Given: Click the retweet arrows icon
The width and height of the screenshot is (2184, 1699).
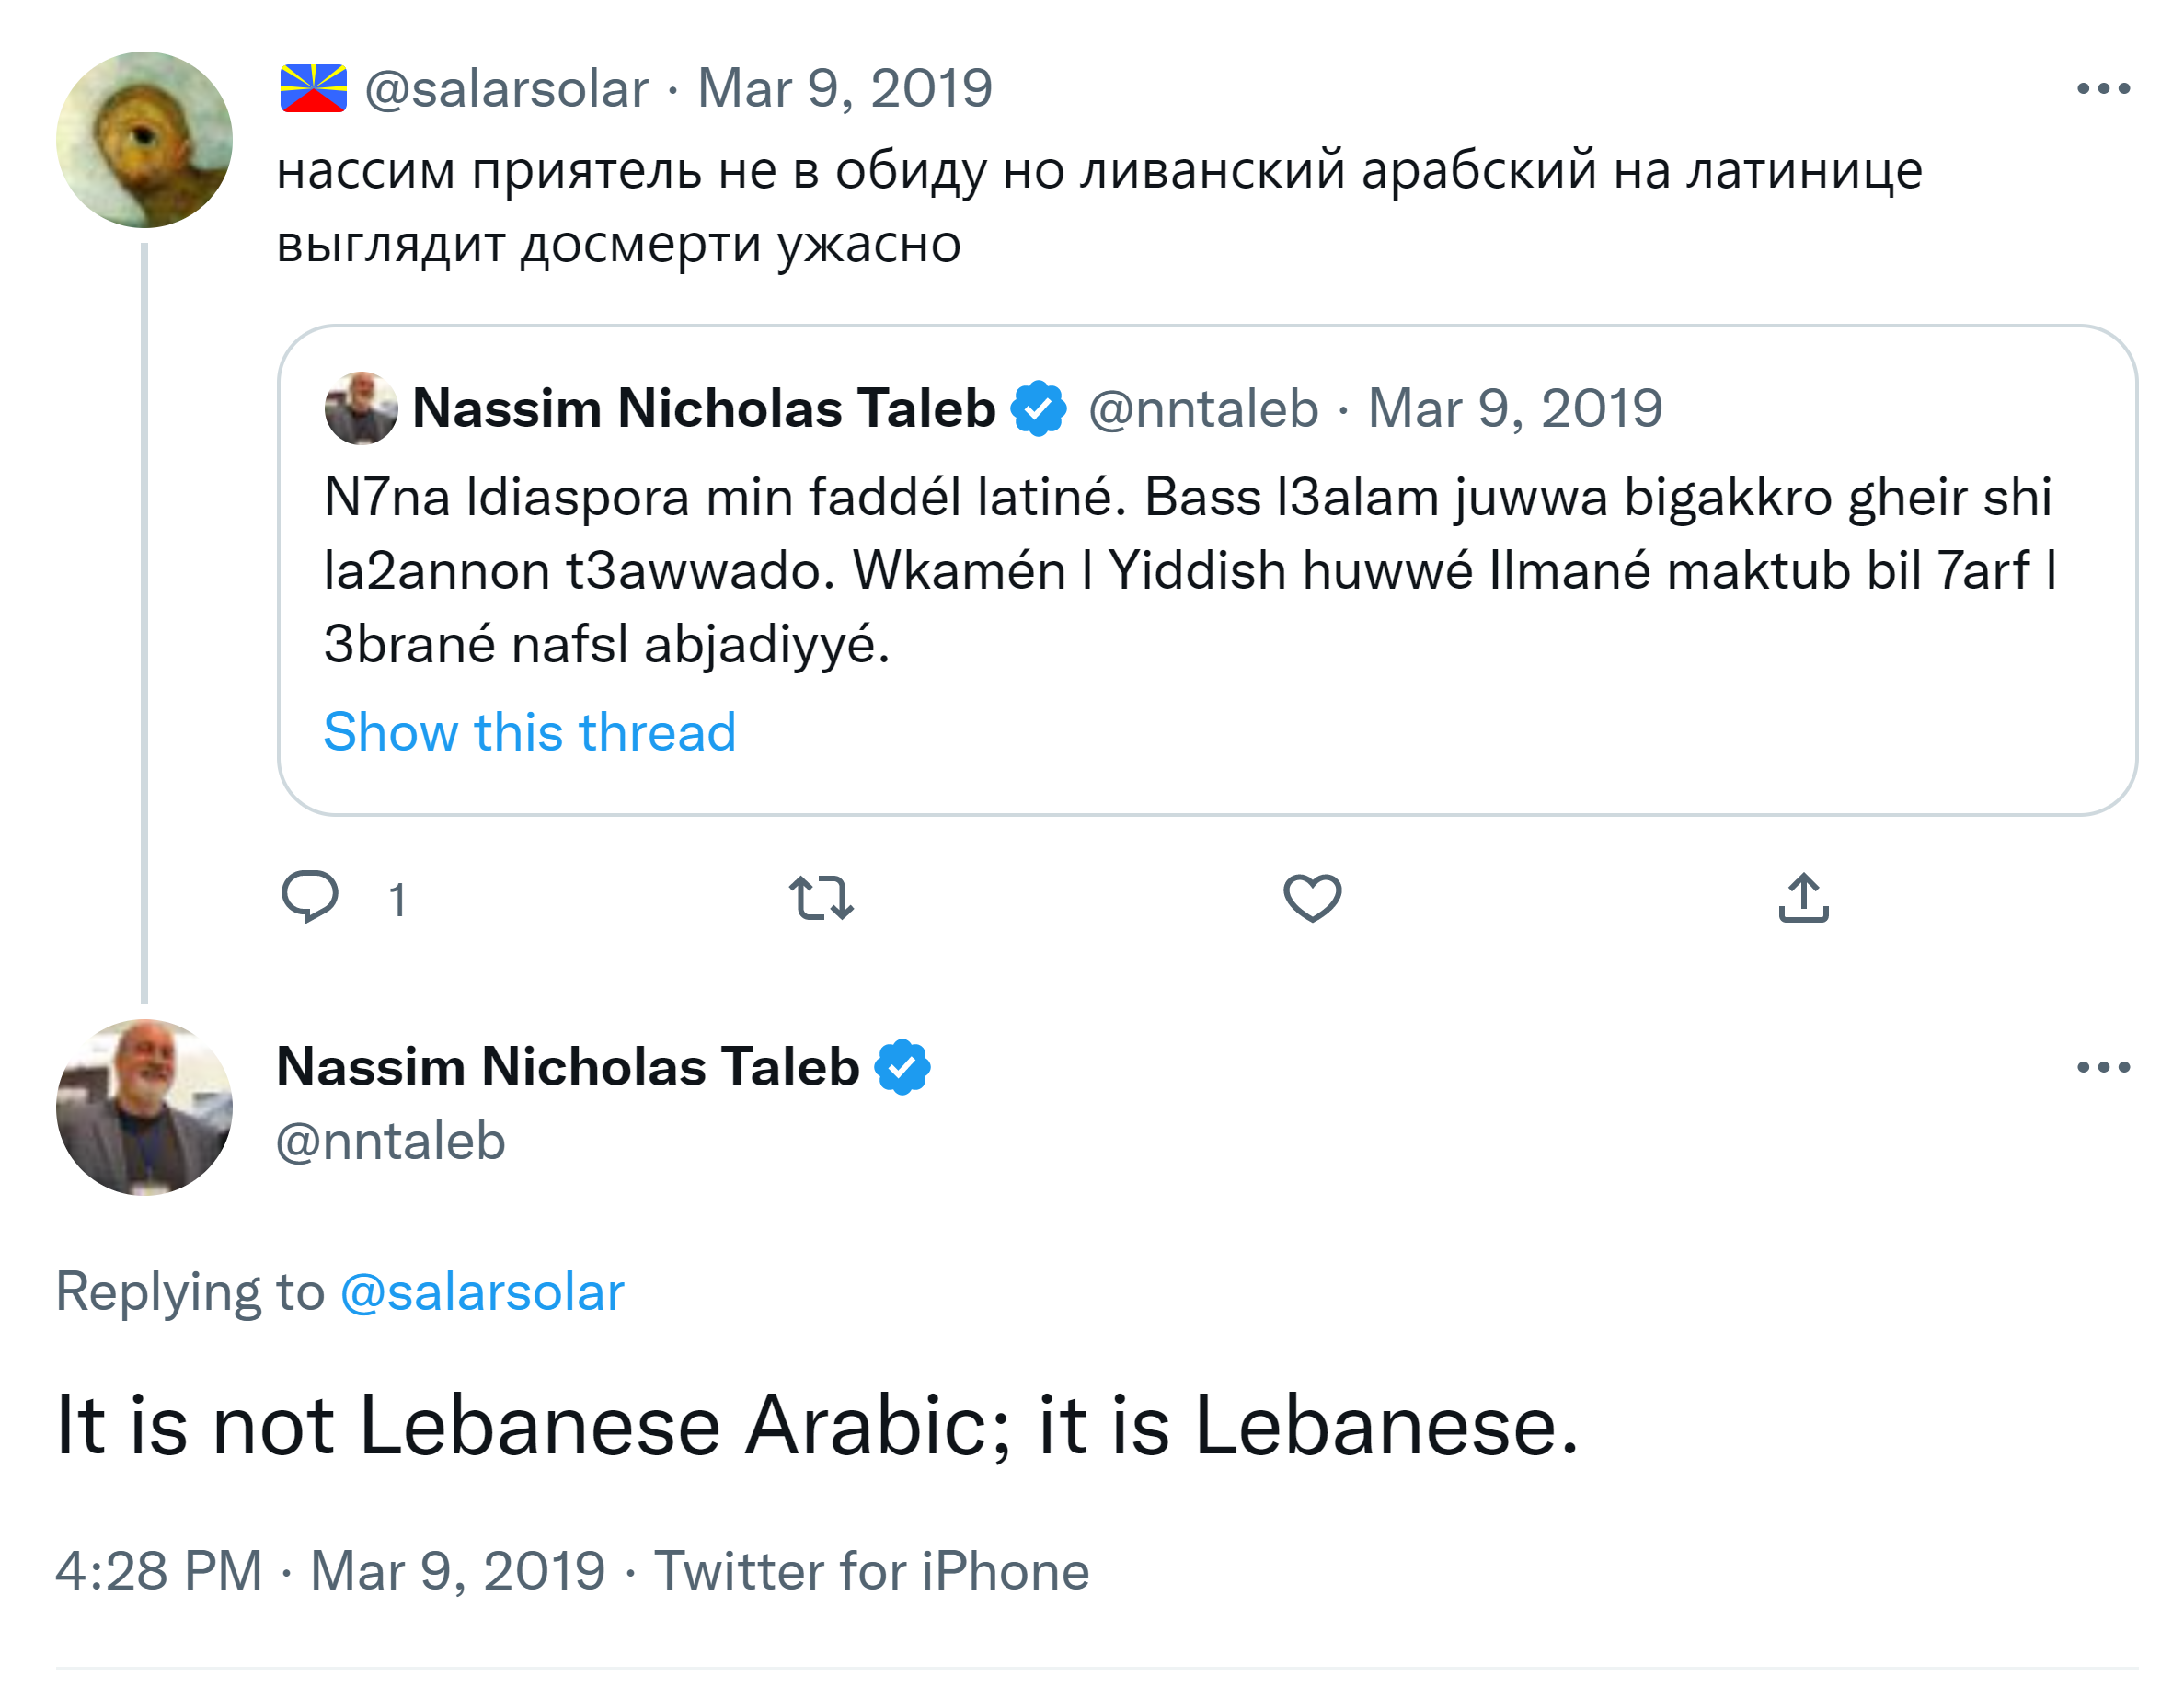Looking at the screenshot, I should (821, 897).
